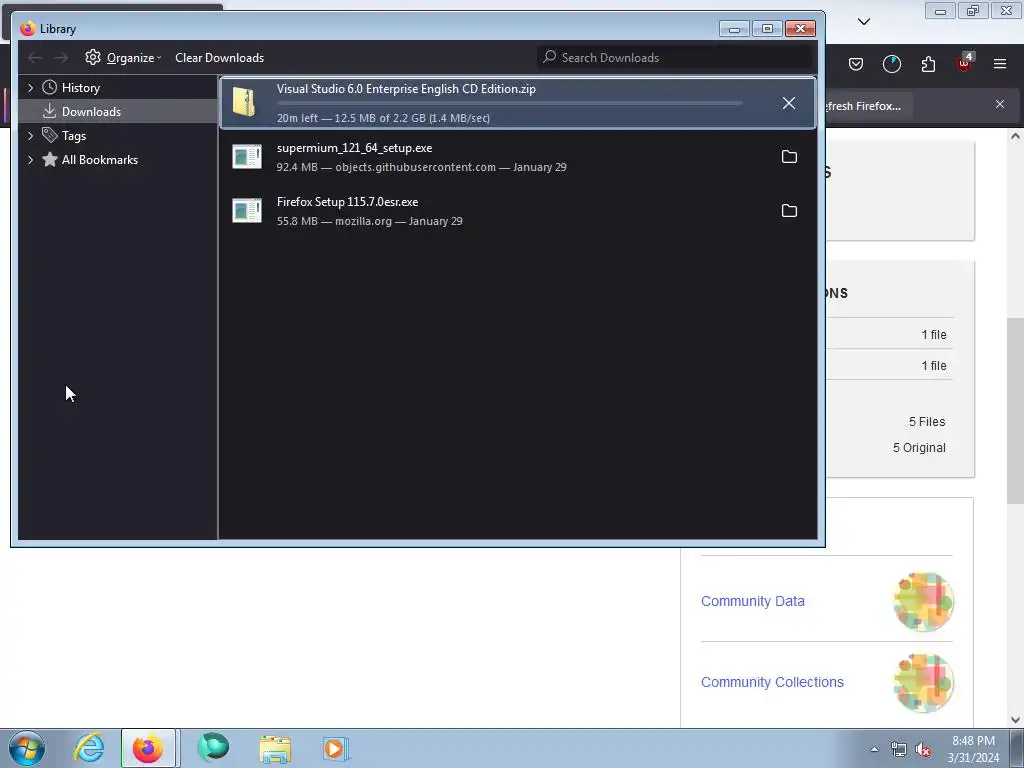Image resolution: width=1024 pixels, height=768 pixels.
Task: Select the supermium_121_64_setup.exe download entry
Action: [x=518, y=157]
